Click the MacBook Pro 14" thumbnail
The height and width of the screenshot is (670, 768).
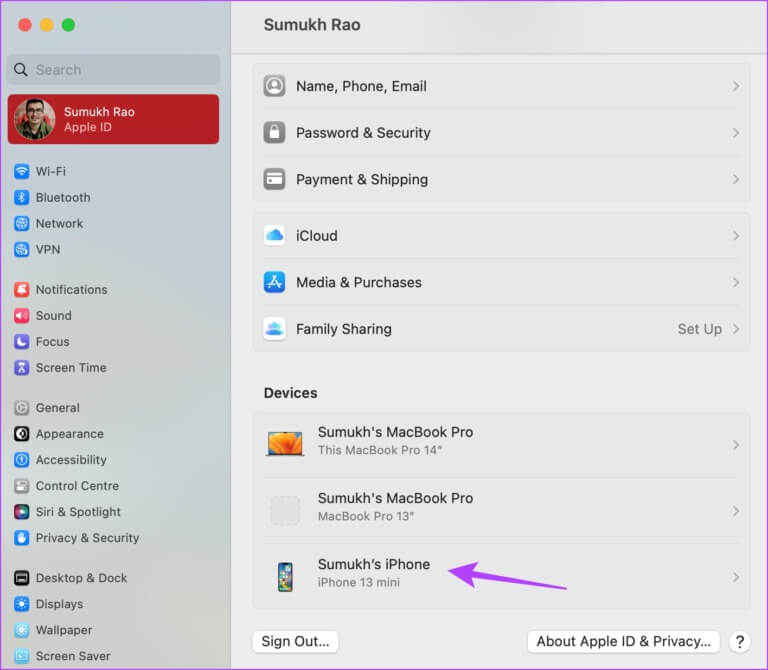click(285, 443)
